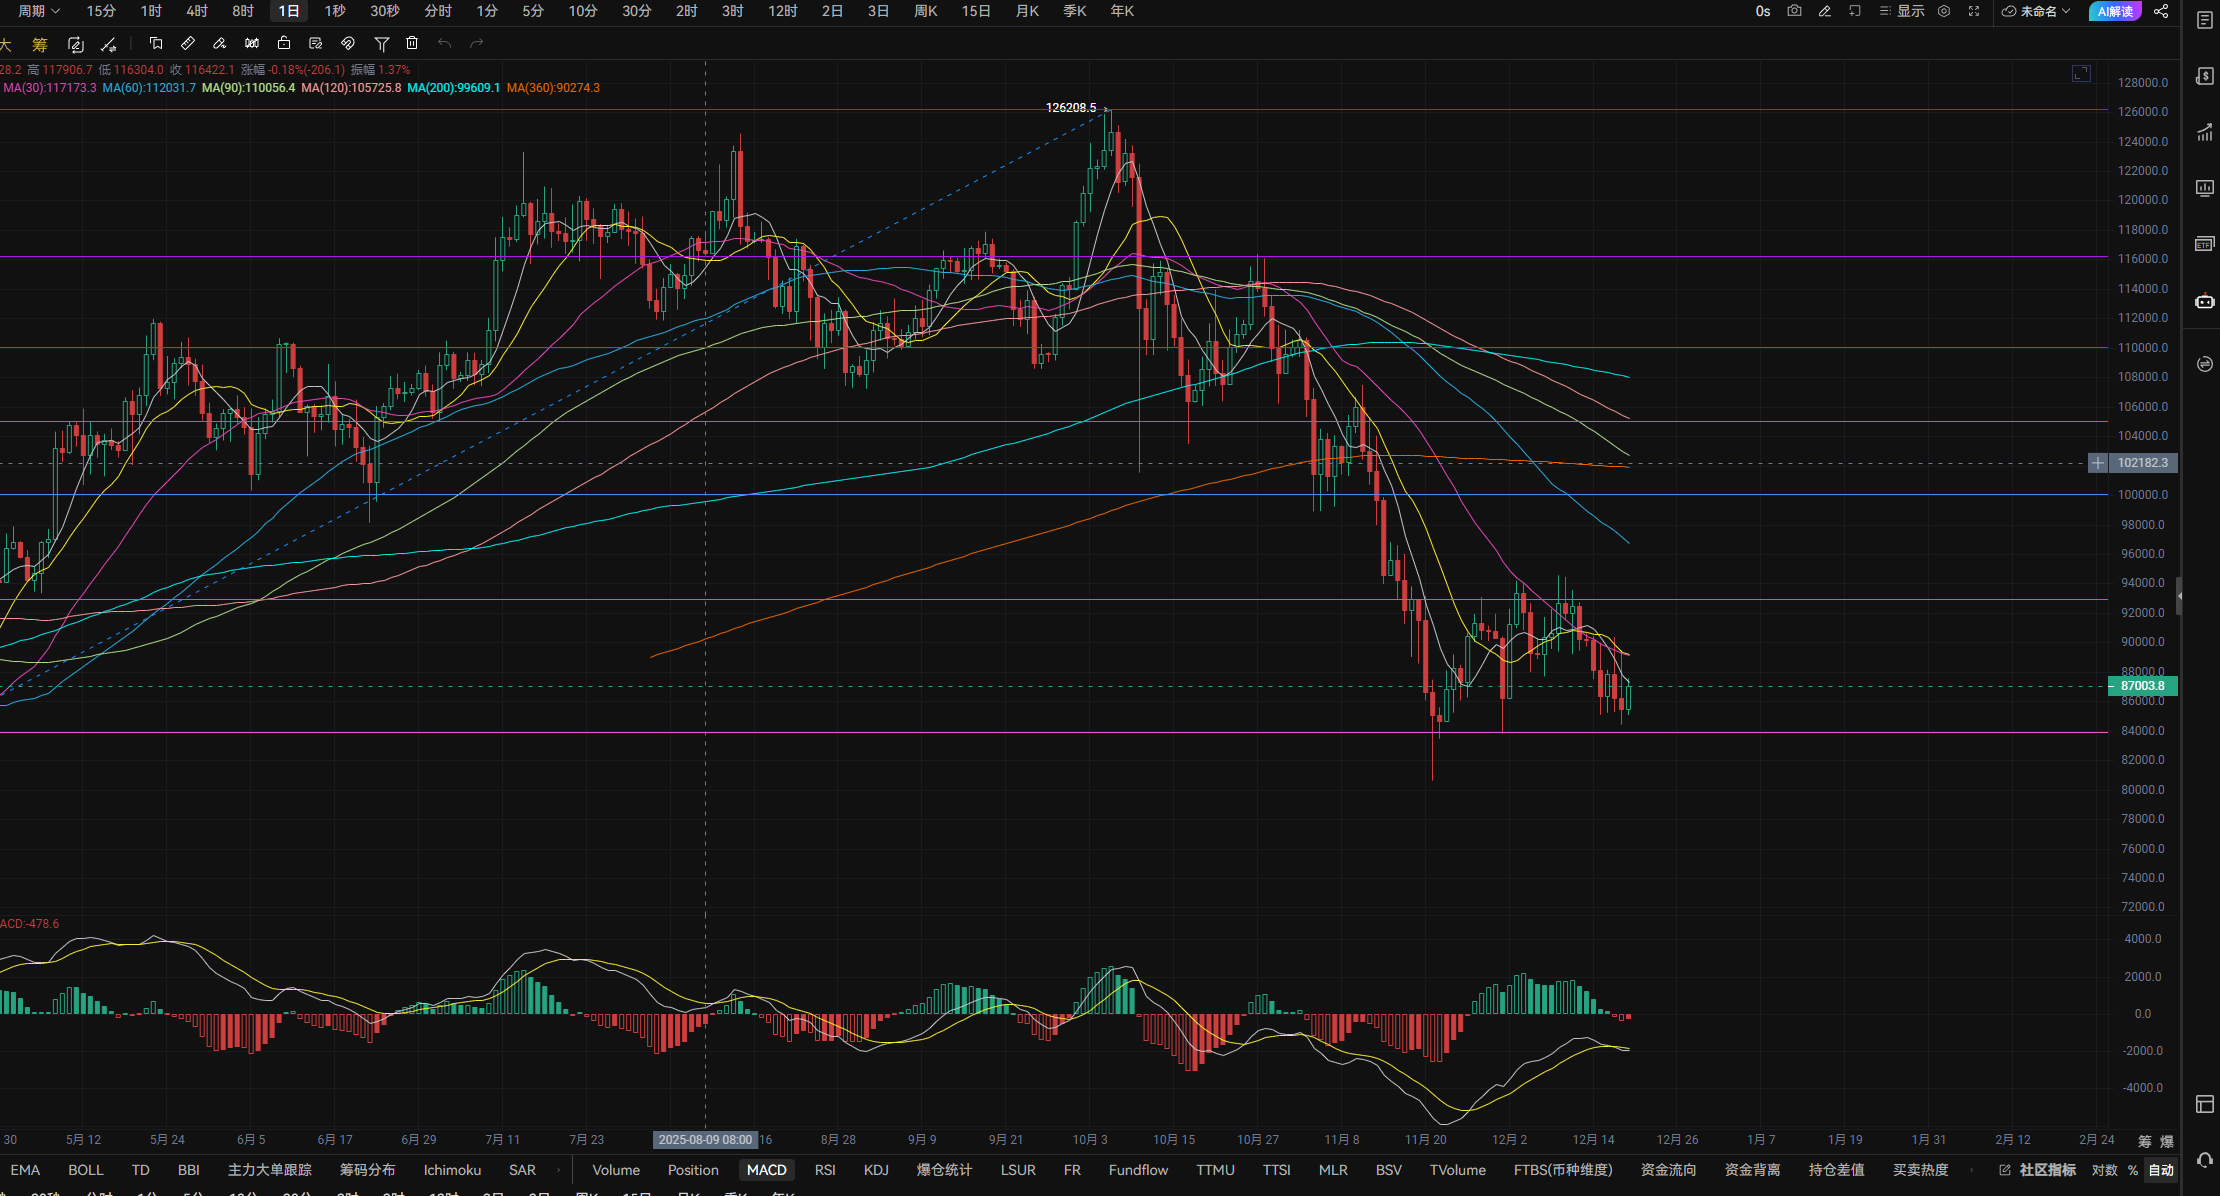Switch to the 4时 timeframe
2220x1196 pixels.
point(197,11)
